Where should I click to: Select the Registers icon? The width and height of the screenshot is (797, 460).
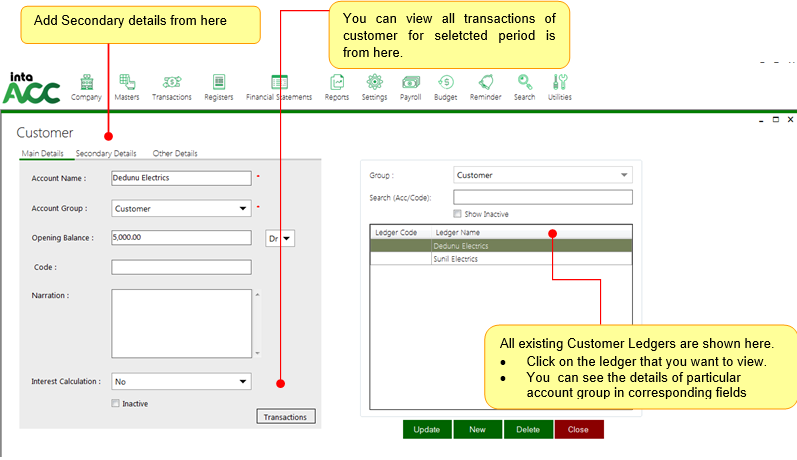click(218, 83)
